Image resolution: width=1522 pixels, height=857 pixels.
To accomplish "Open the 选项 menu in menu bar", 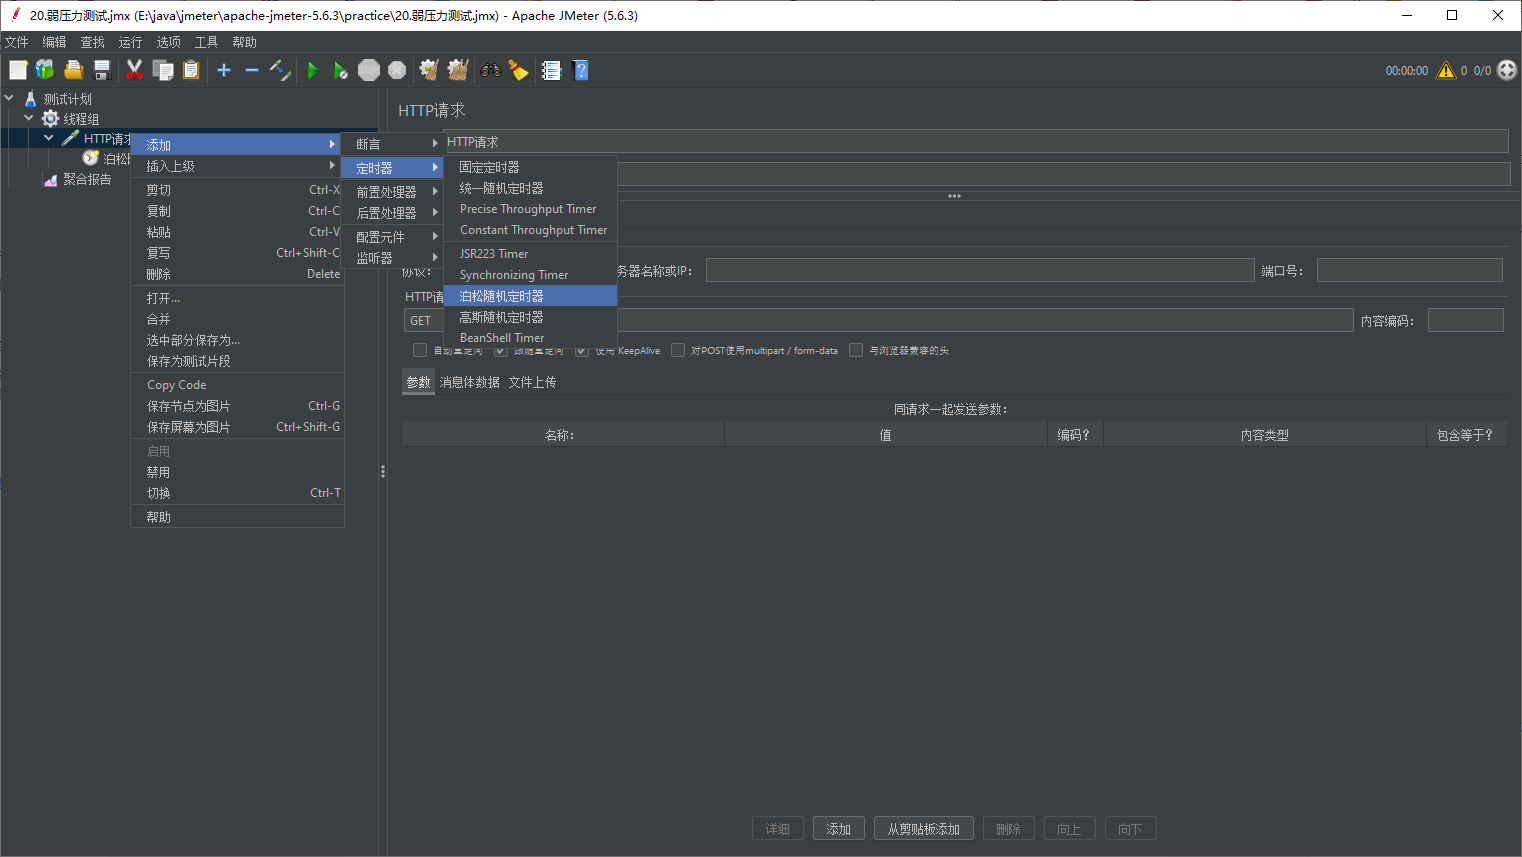I will 169,42.
